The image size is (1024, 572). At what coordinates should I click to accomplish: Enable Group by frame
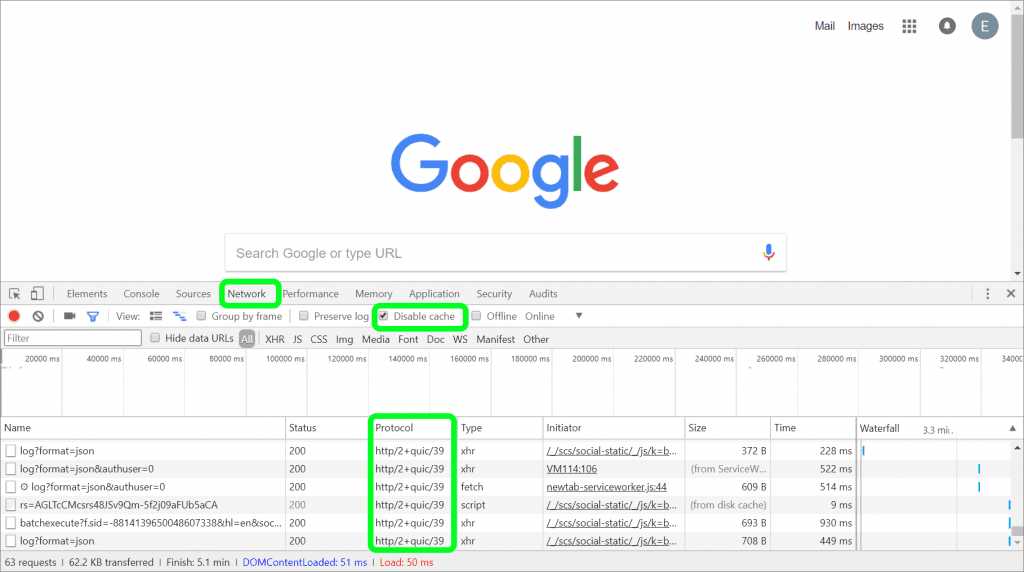click(201, 316)
